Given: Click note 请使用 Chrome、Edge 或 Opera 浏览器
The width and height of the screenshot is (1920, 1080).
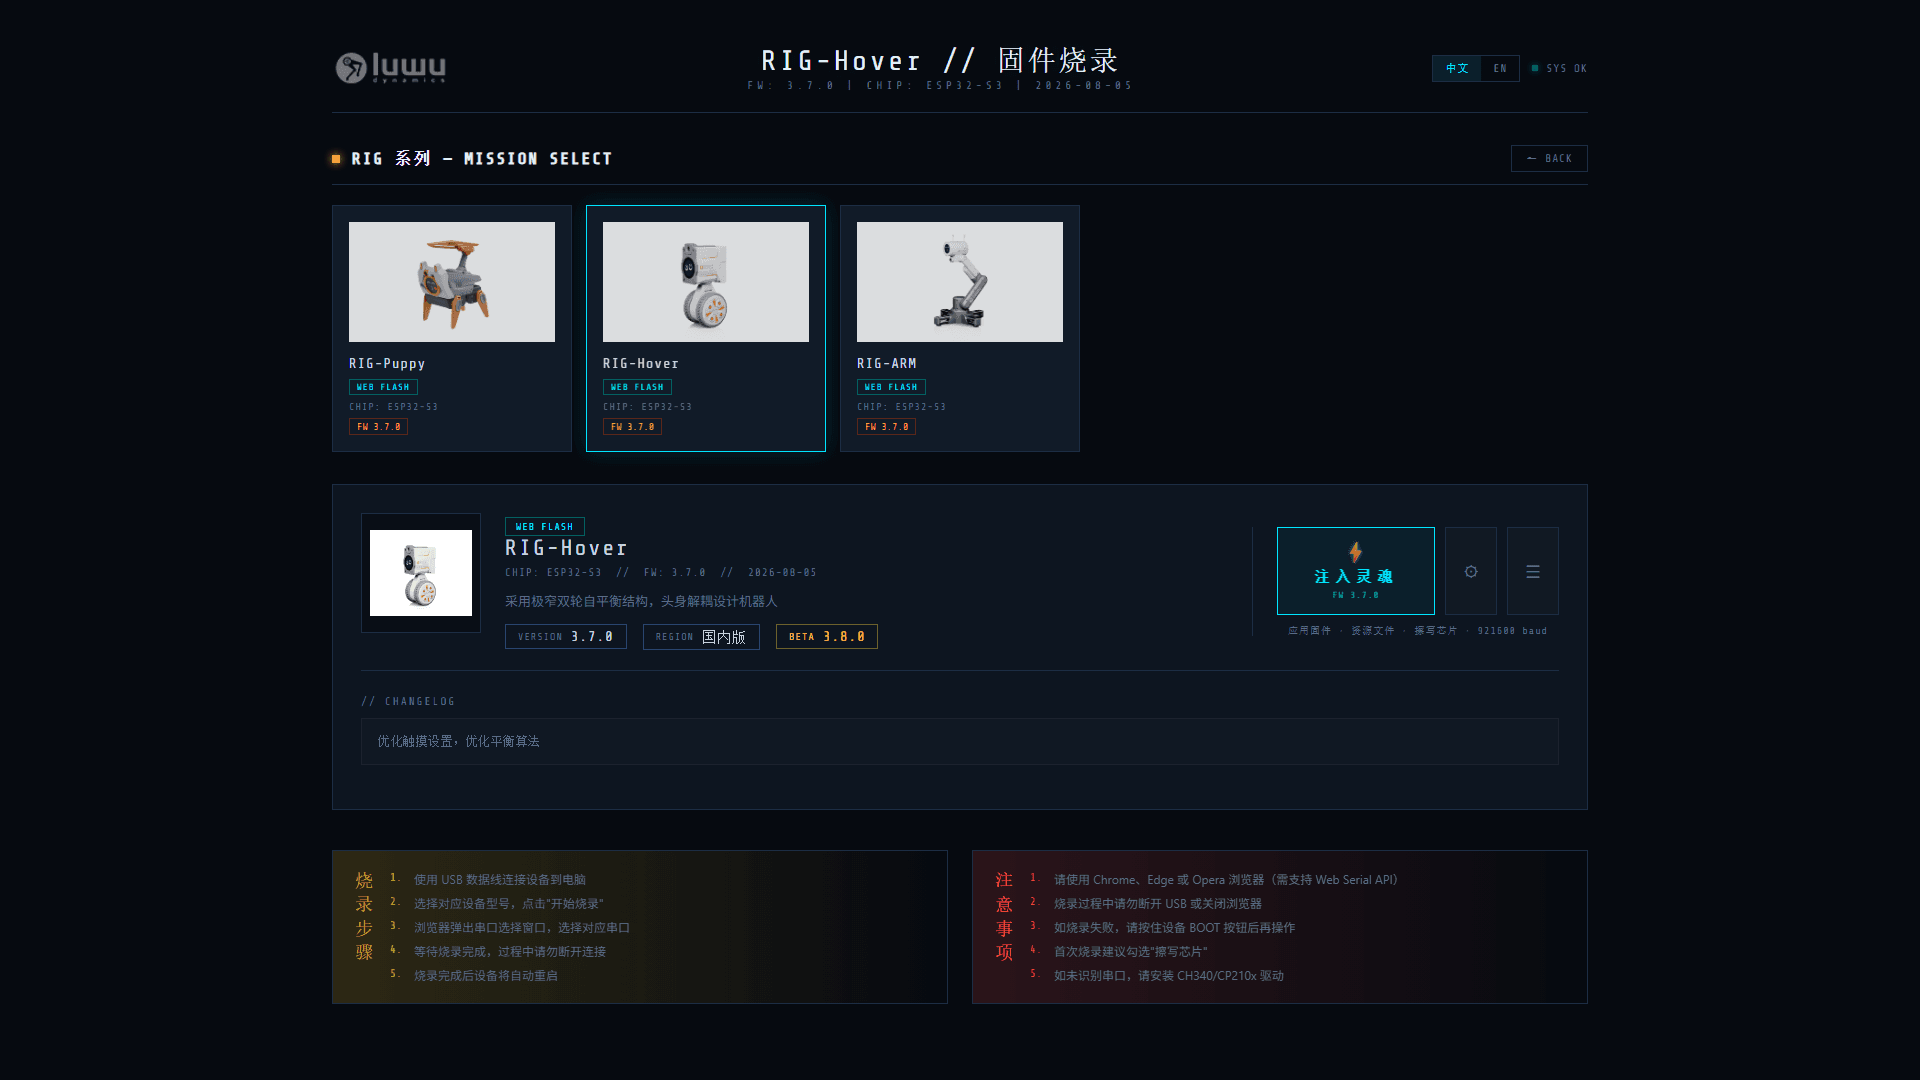Looking at the screenshot, I should coord(1226,880).
